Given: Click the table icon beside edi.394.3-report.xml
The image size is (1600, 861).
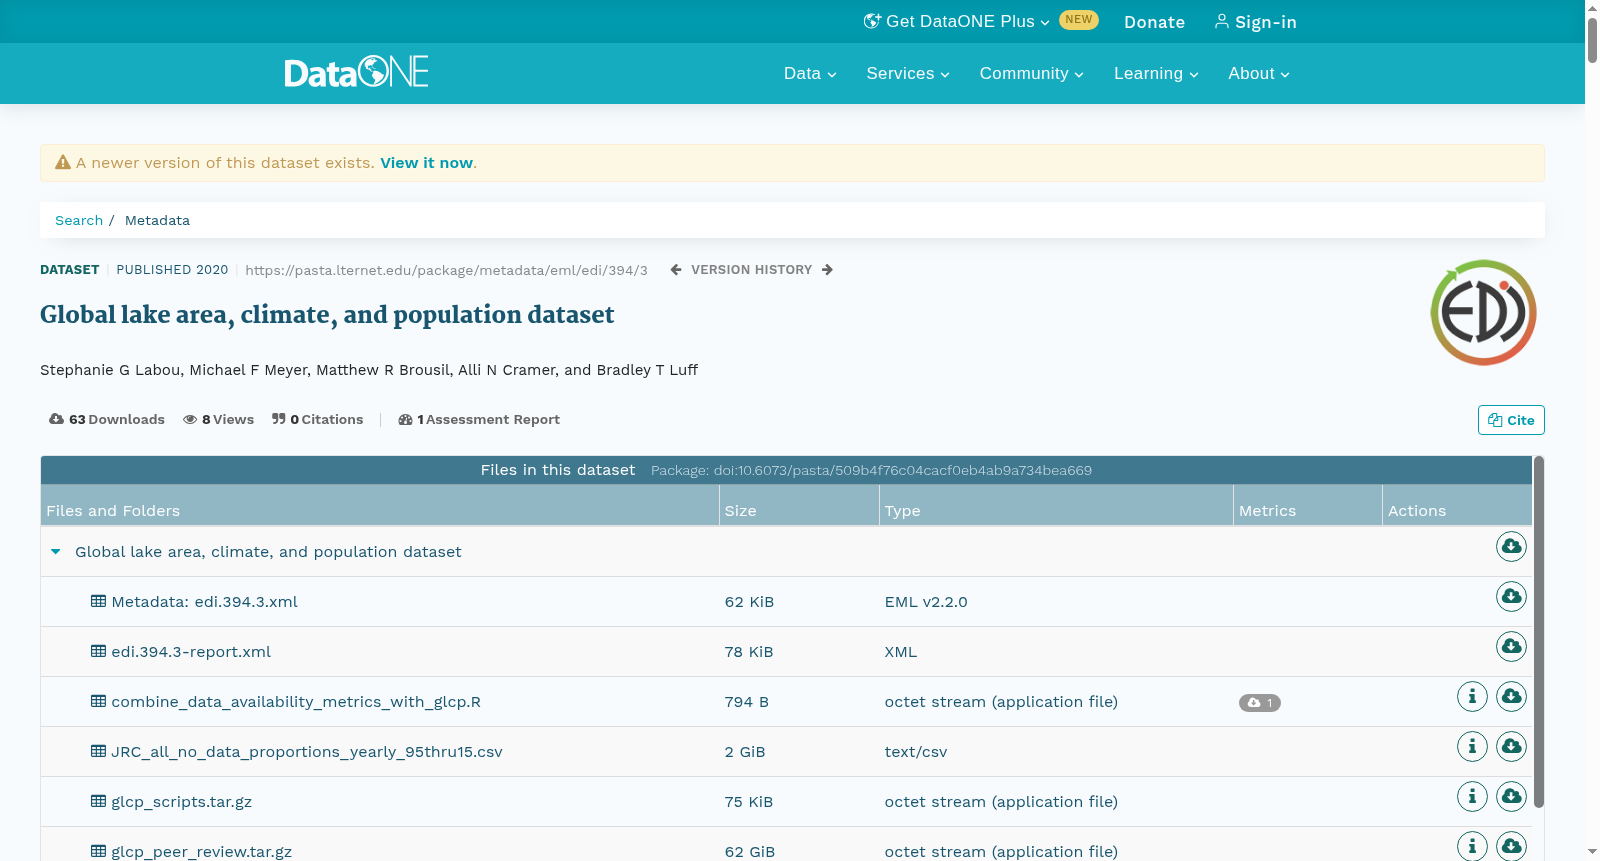Looking at the screenshot, I should point(98,651).
